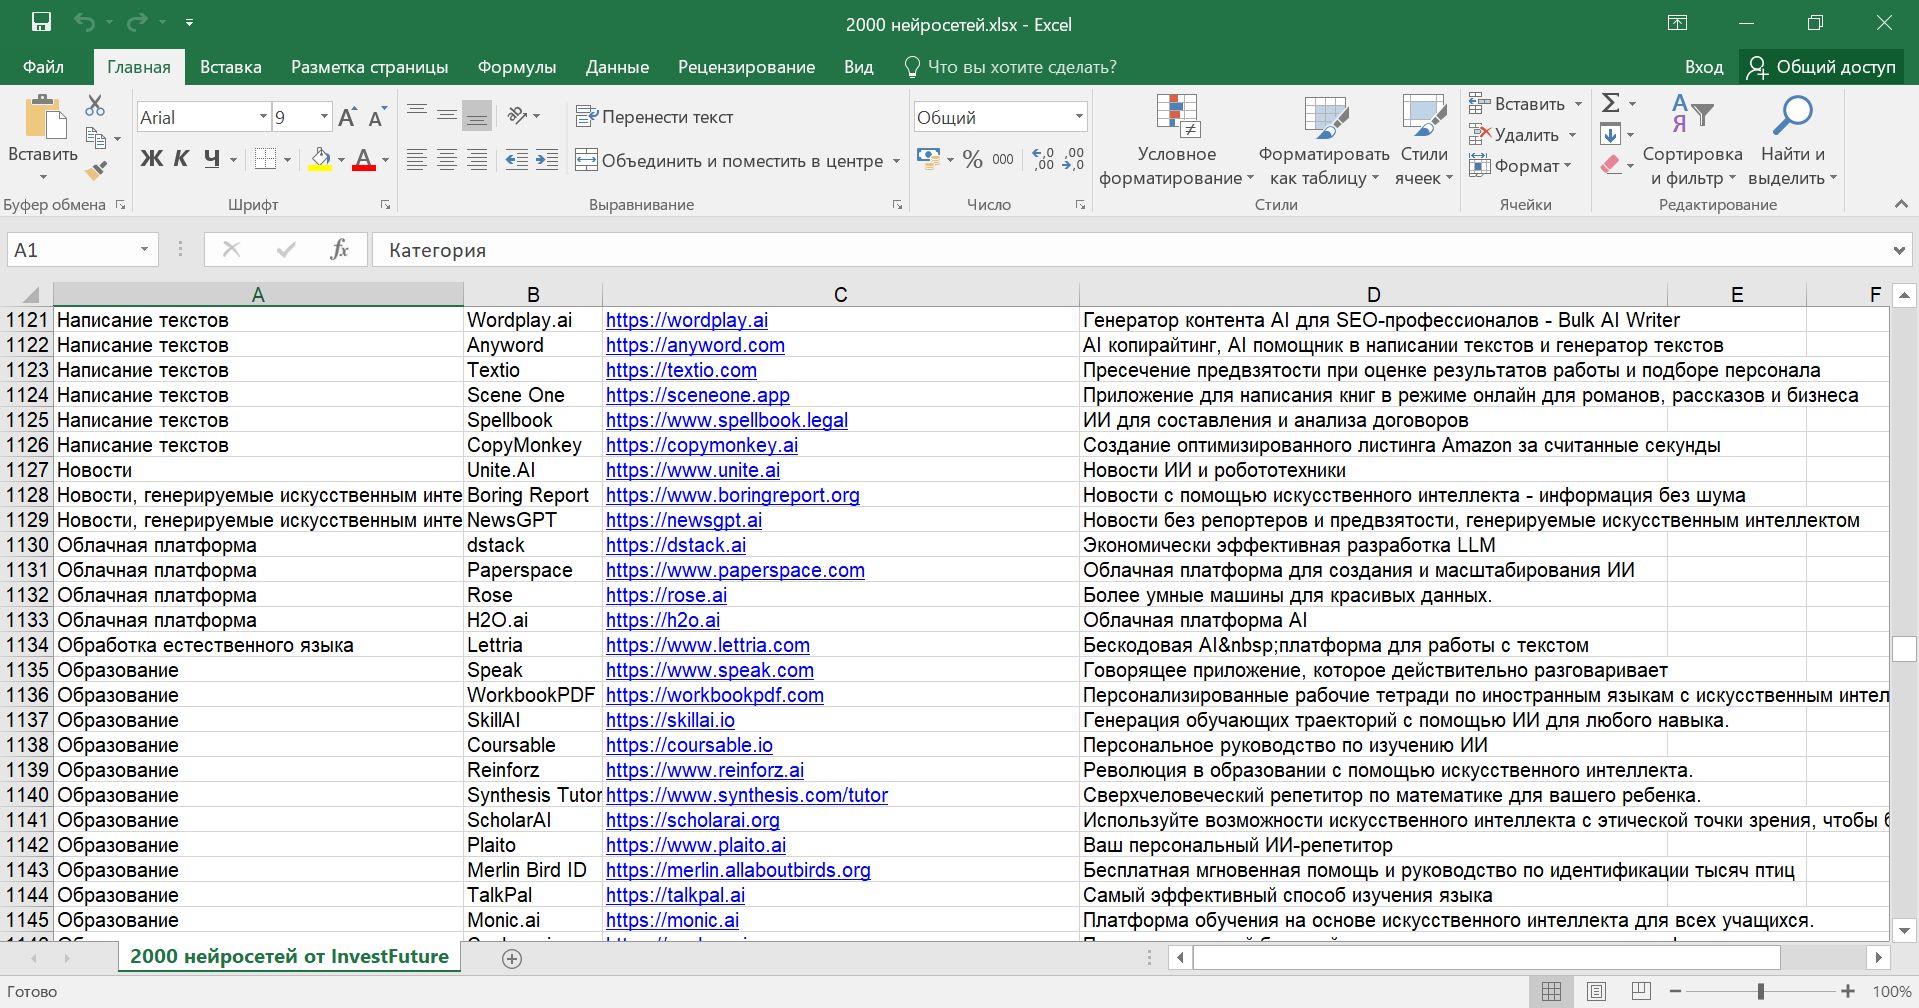
Task: Expand the Name Box dropdown for A1
Action: [144, 250]
